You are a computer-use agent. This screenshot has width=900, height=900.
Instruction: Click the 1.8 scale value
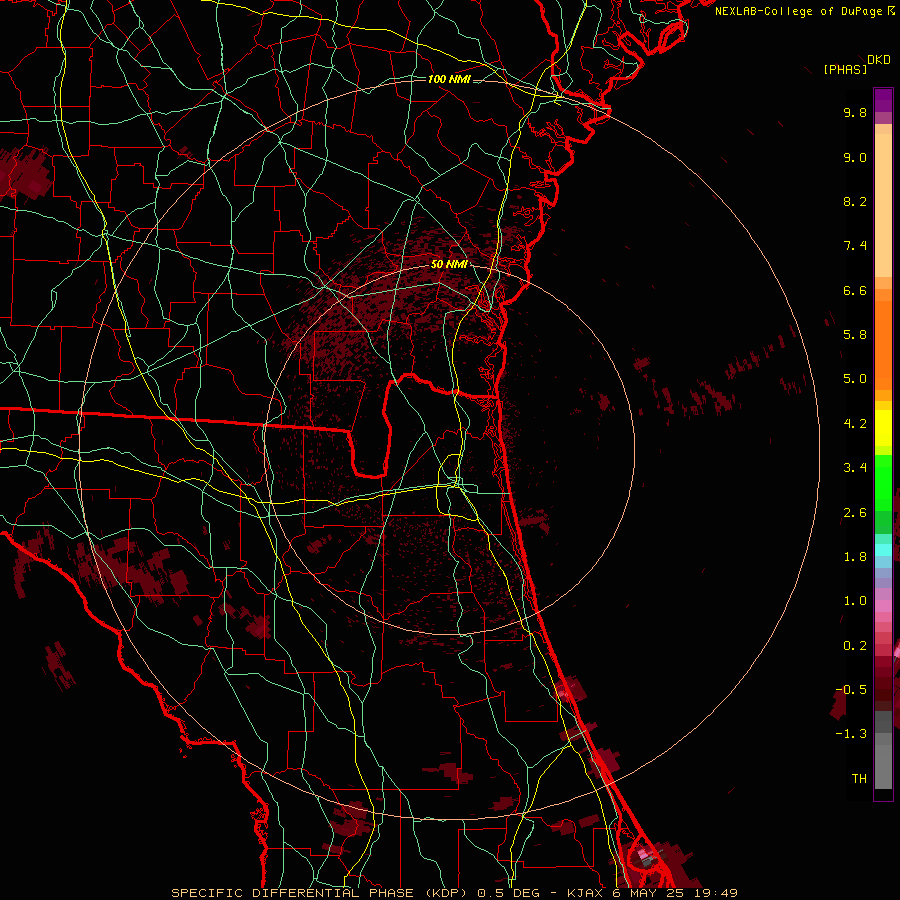point(855,557)
